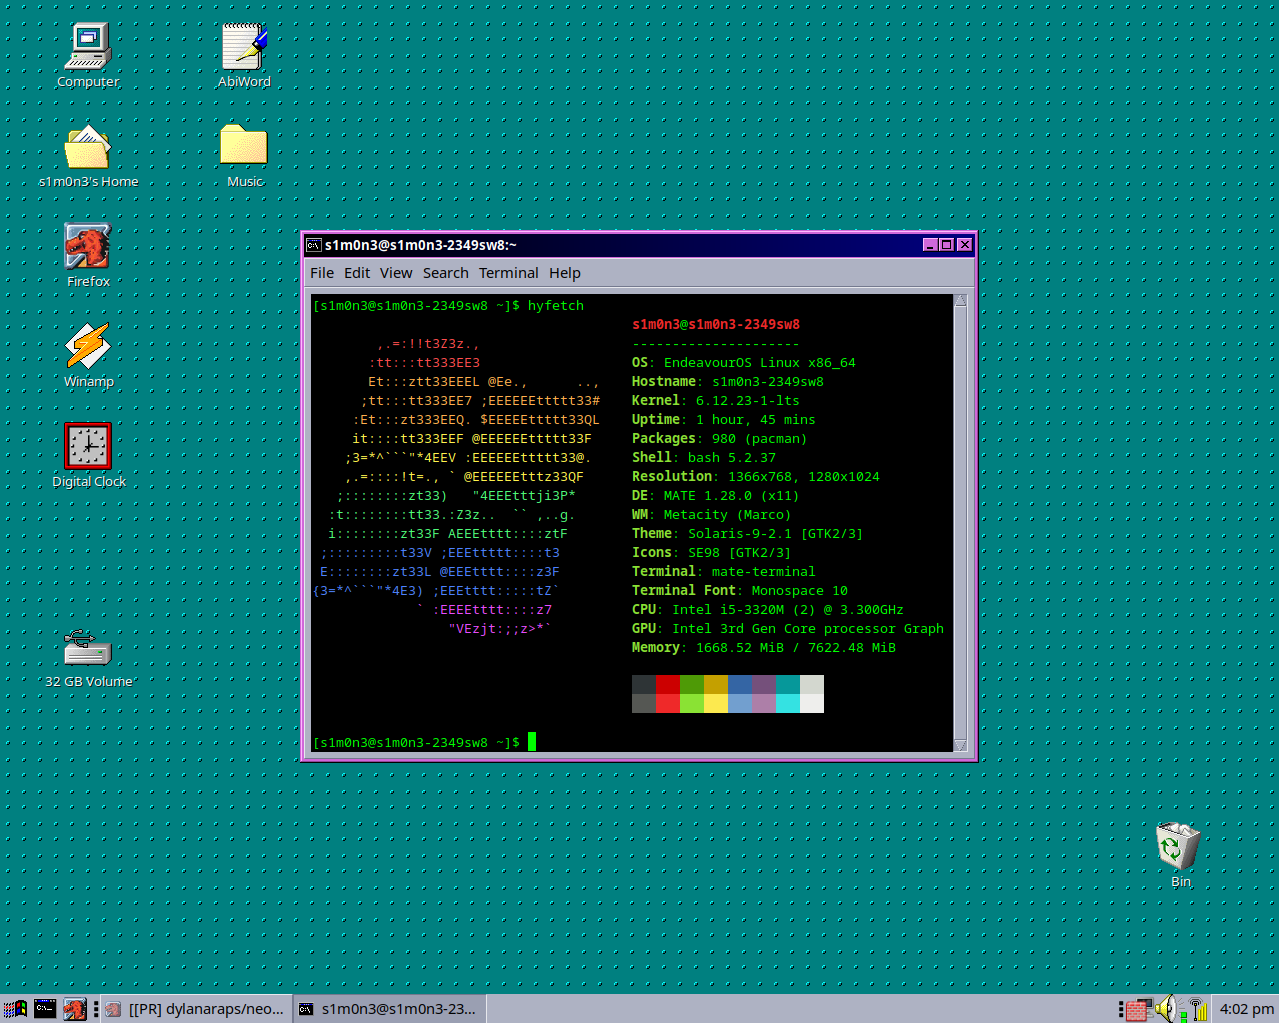This screenshot has width=1279, height=1023.
Task: Click the volume speaker tray icon
Action: [x=1166, y=1009]
